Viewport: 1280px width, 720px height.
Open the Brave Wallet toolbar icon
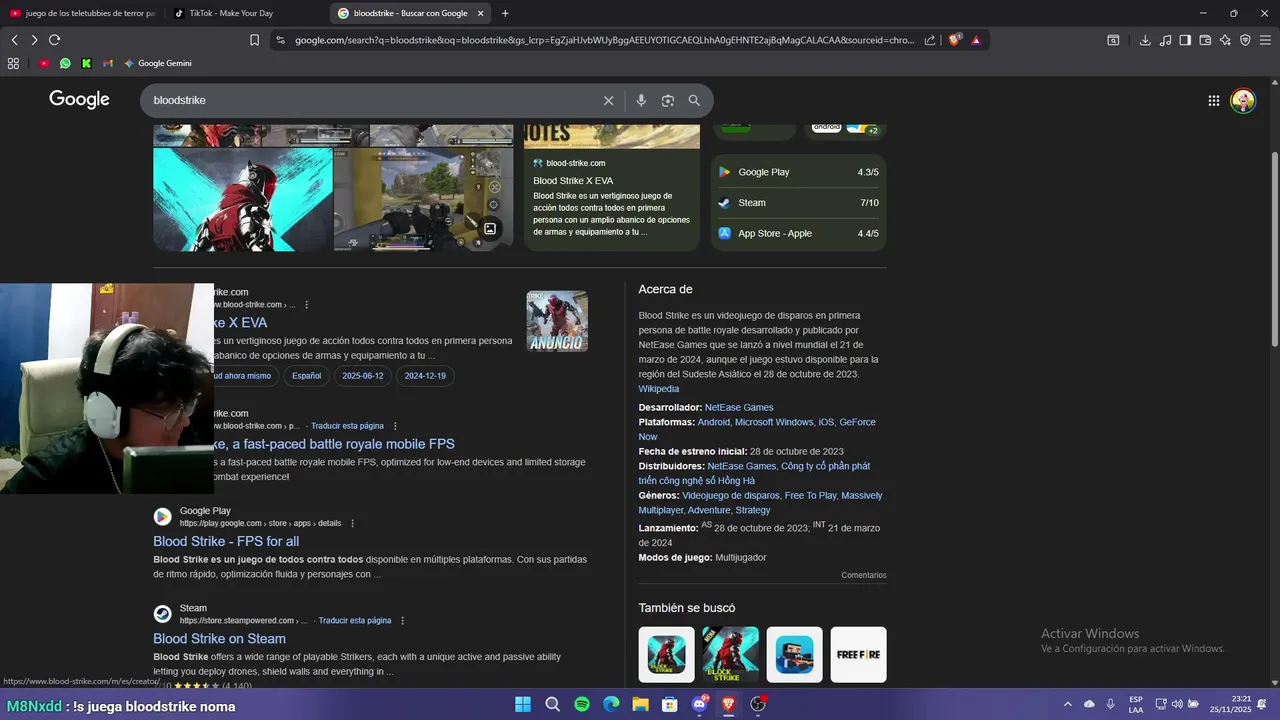click(1205, 40)
